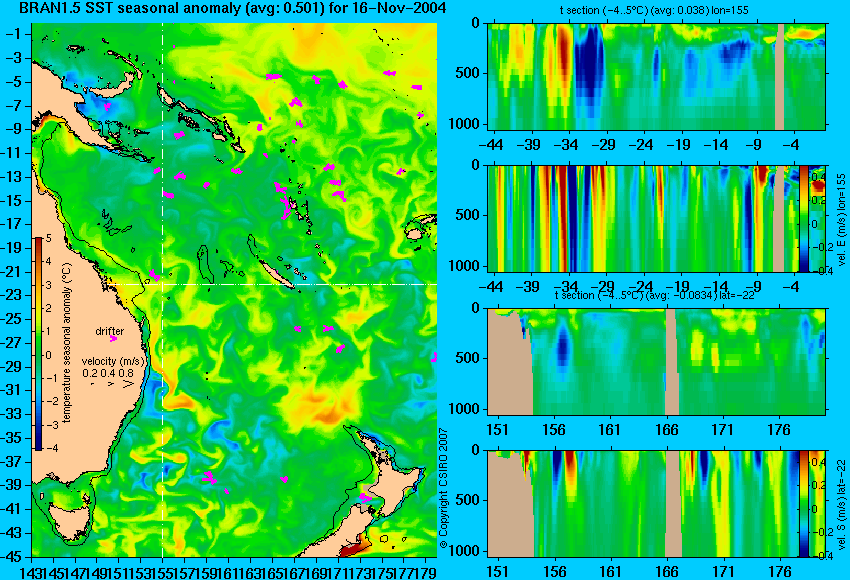Click the "176" longitude label under the south velocity section
Screen dimensions: 850x580
[x=780, y=572]
